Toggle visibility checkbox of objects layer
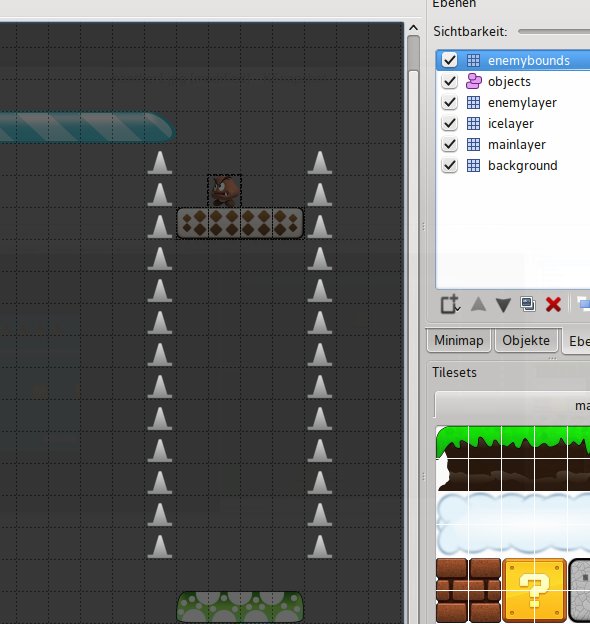This screenshot has height=624, width=590. 450,82
